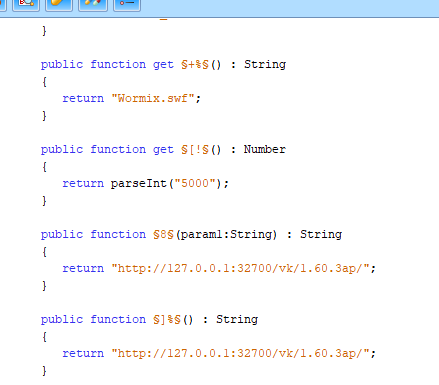439x385 pixels.
Task: Click the §8§ function name
Action: click(x=163, y=234)
